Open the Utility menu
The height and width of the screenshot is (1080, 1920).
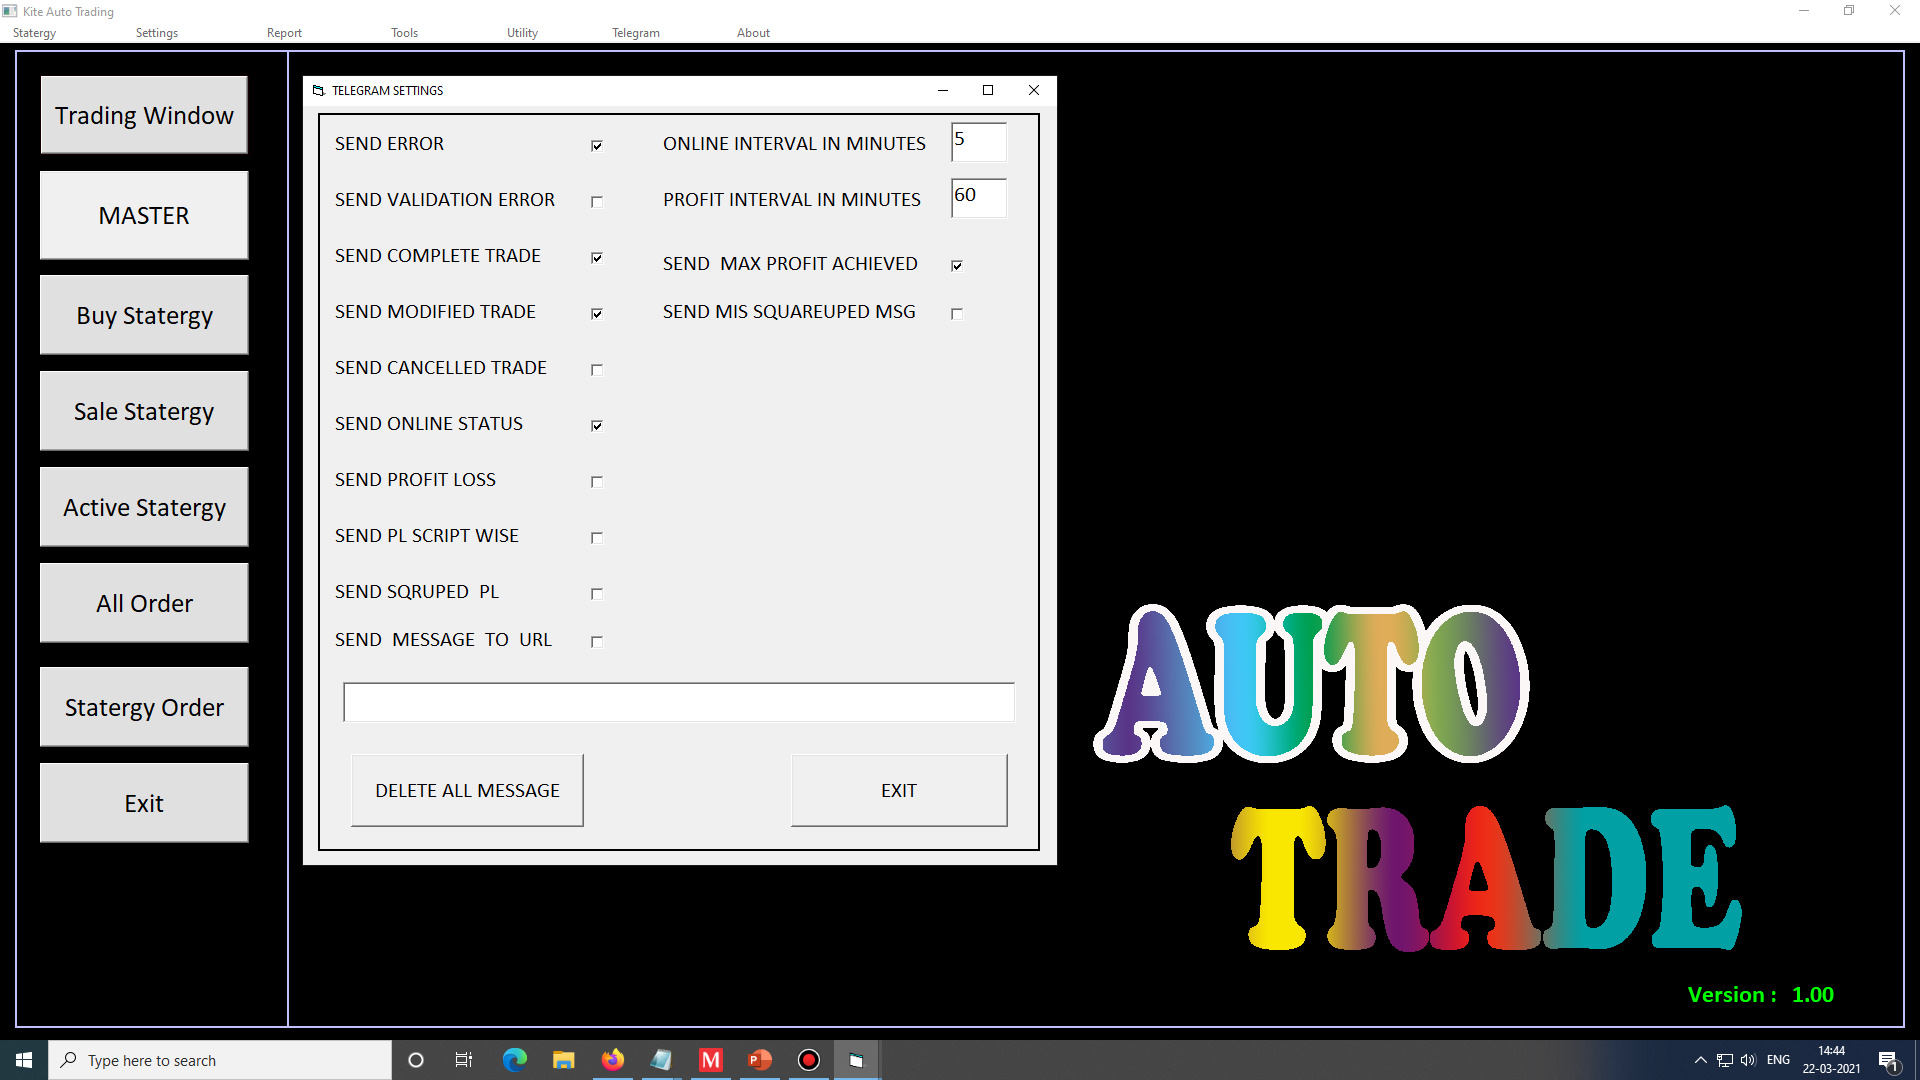(x=522, y=33)
